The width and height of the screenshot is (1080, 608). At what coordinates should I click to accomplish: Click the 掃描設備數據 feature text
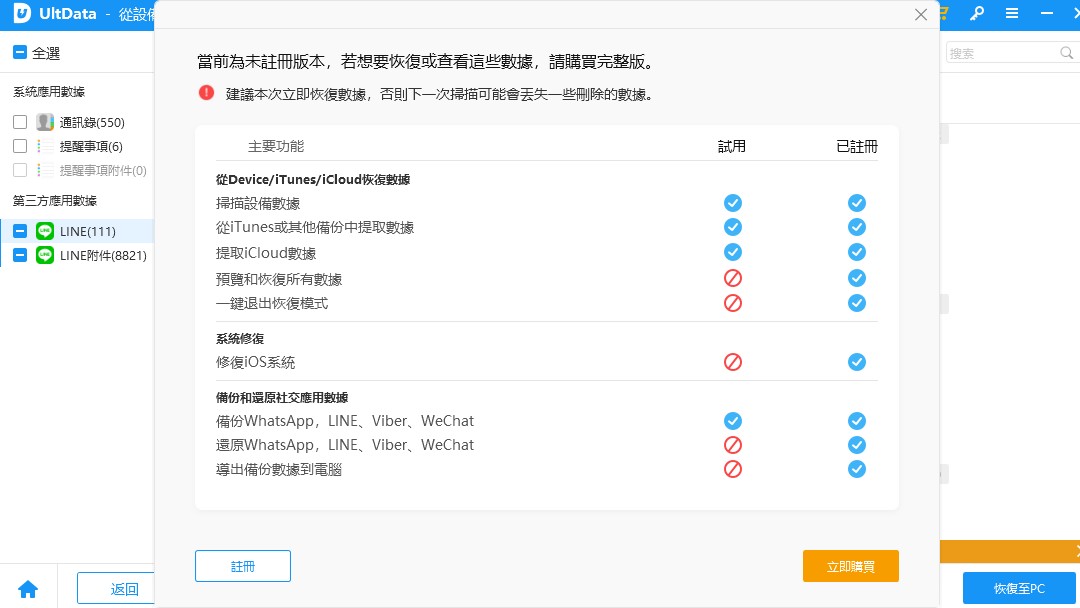[x=258, y=203]
